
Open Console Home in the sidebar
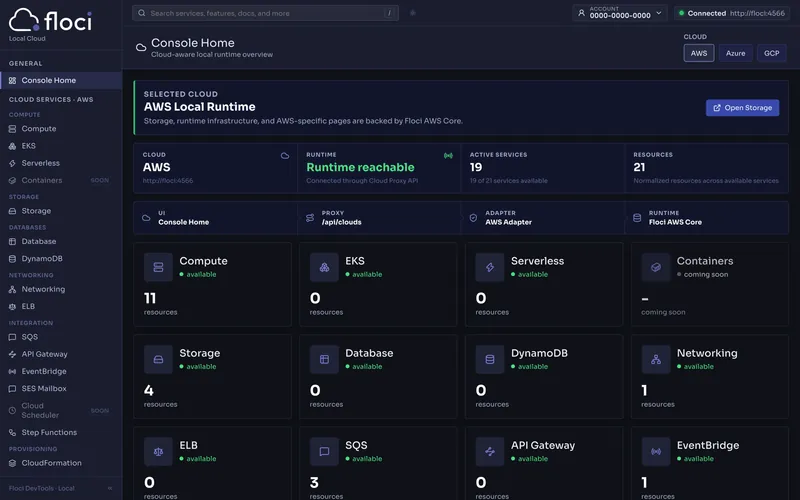point(61,80)
